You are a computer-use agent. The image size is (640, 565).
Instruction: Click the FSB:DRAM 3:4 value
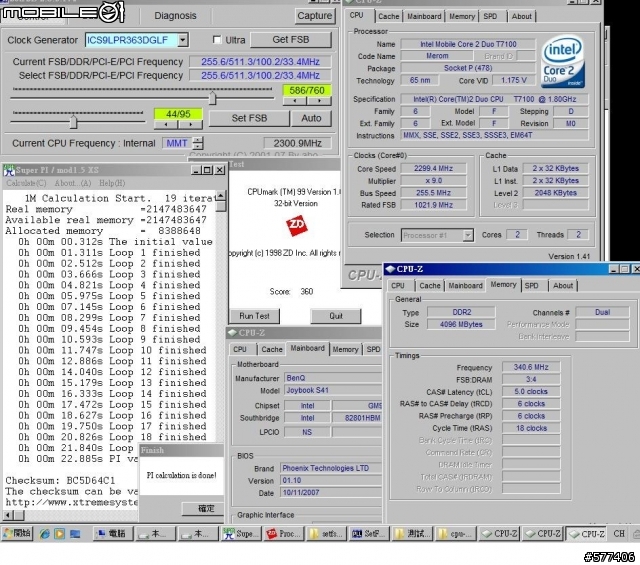(x=531, y=379)
